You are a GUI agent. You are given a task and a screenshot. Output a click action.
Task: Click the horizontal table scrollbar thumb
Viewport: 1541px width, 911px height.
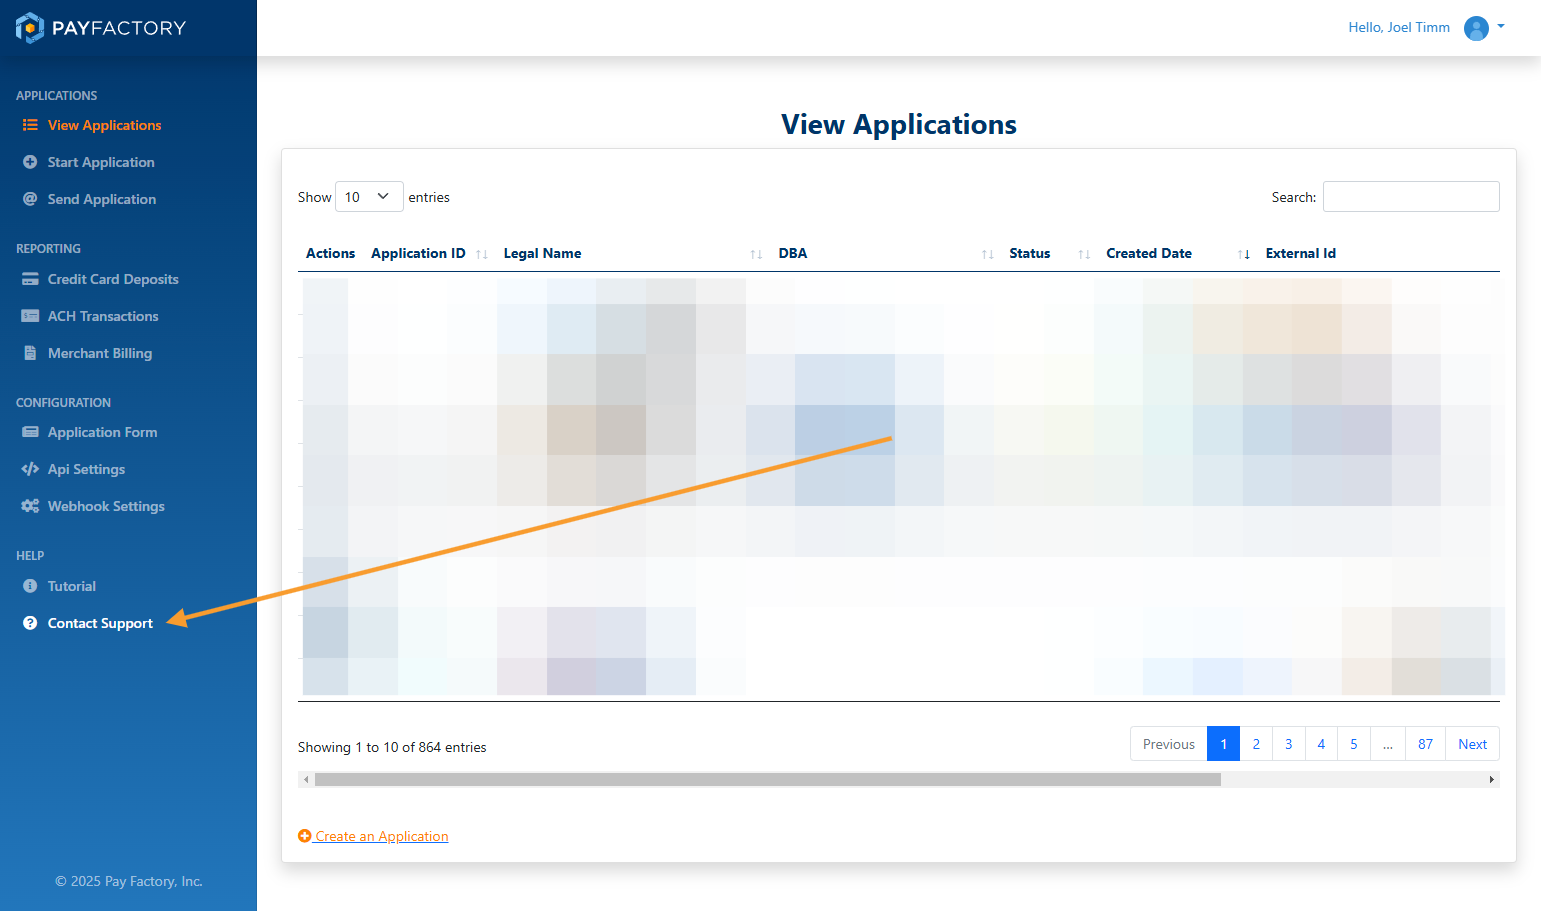[768, 780]
